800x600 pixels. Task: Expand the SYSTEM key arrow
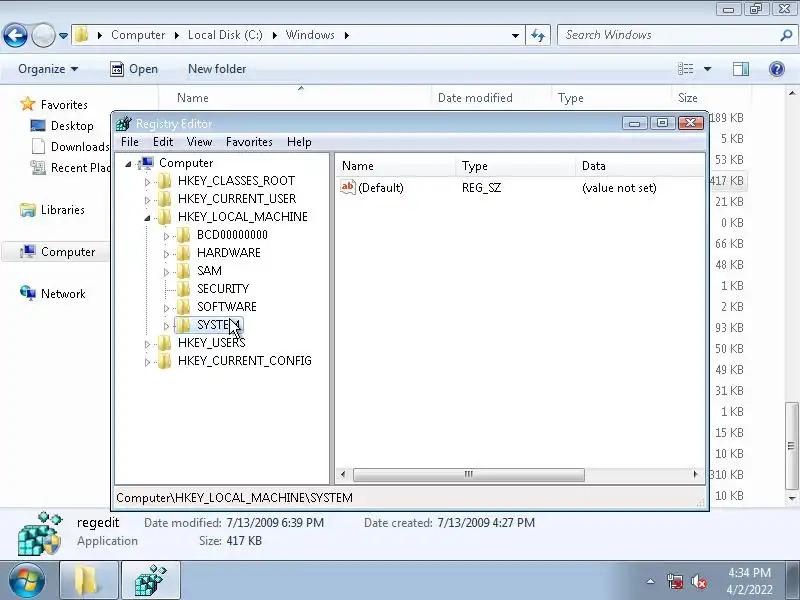coord(166,326)
